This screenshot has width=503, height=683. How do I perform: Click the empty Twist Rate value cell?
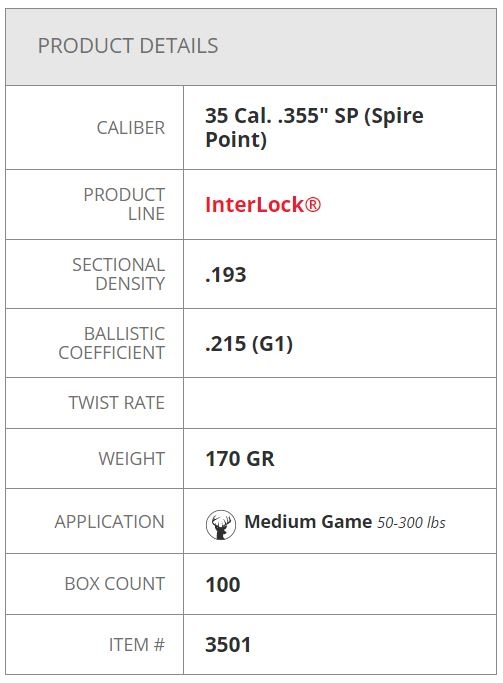pos(340,403)
